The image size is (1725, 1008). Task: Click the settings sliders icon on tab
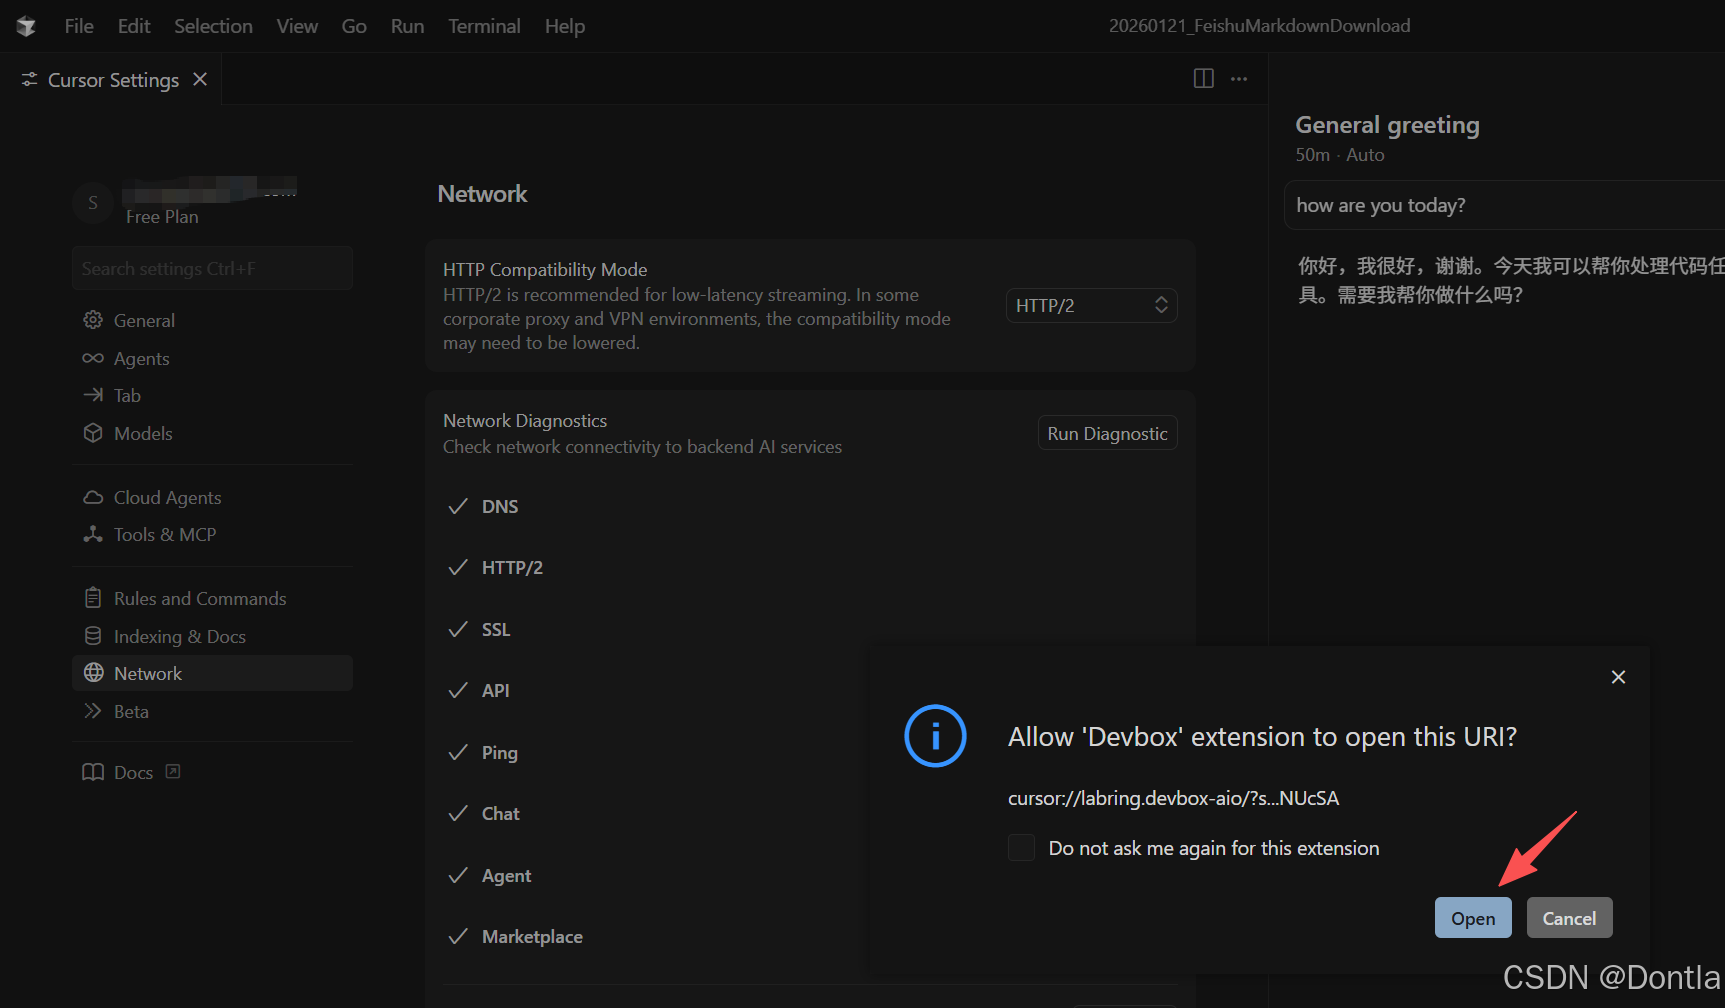[x=30, y=79]
